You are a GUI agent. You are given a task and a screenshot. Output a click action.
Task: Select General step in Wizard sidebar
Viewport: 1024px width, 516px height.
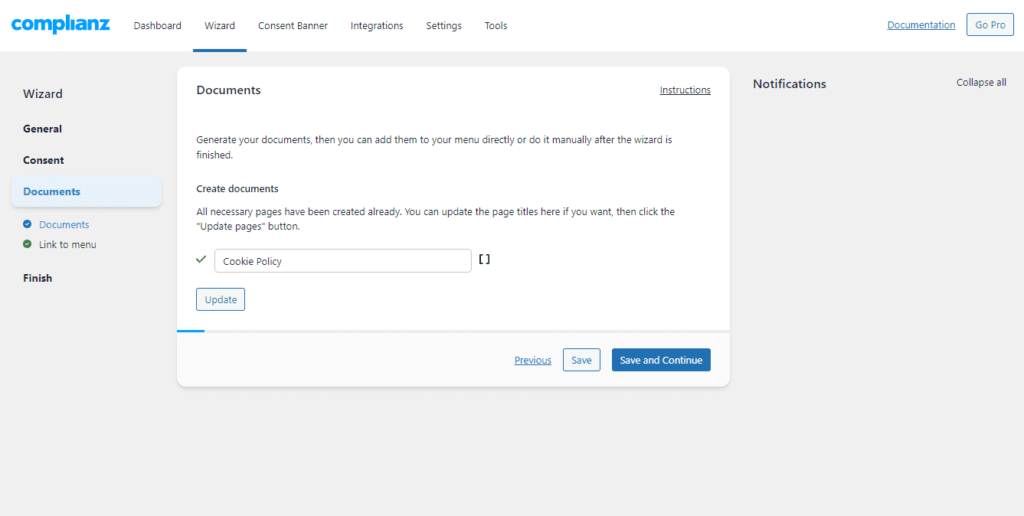[x=42, y=129]
